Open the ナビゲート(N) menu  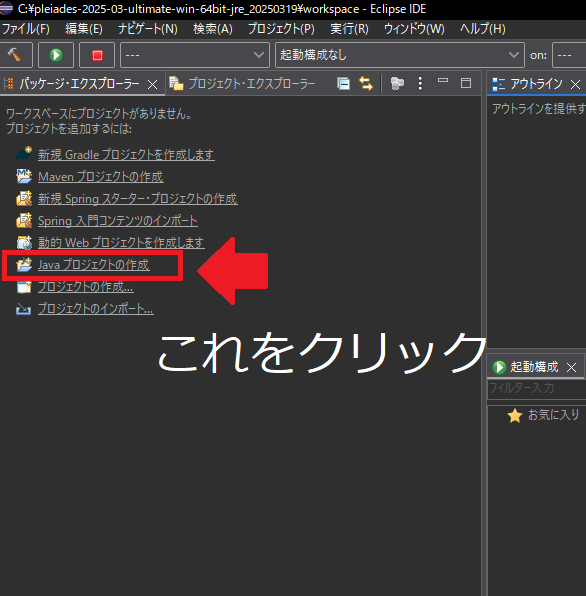pos(148,29)
